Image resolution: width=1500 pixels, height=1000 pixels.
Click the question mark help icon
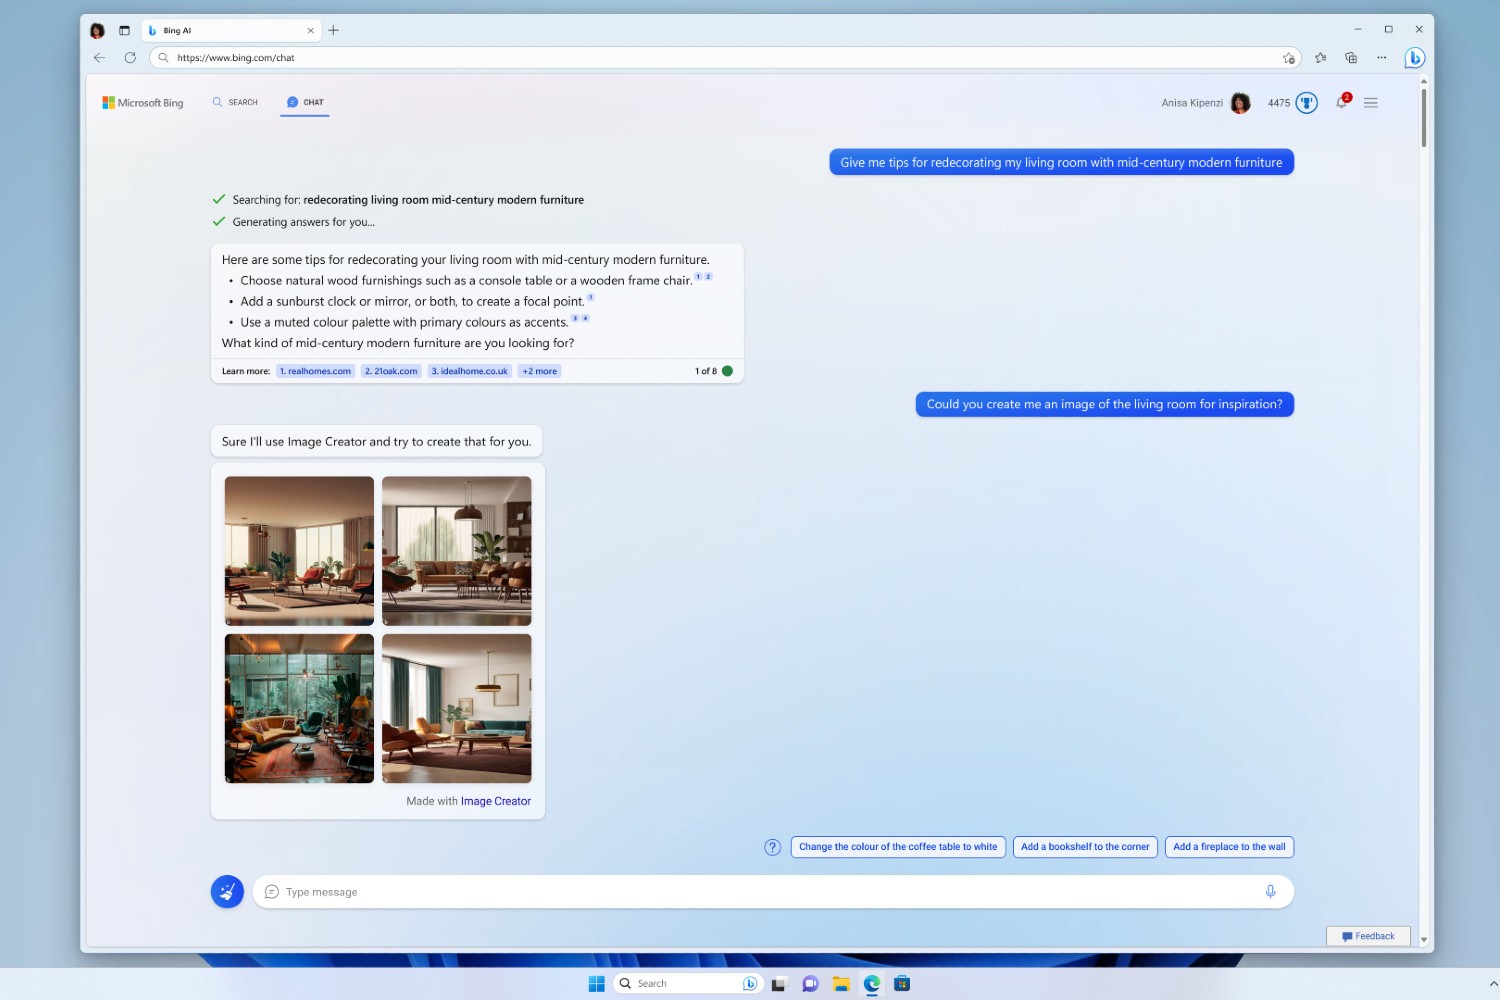coord(772,847)
